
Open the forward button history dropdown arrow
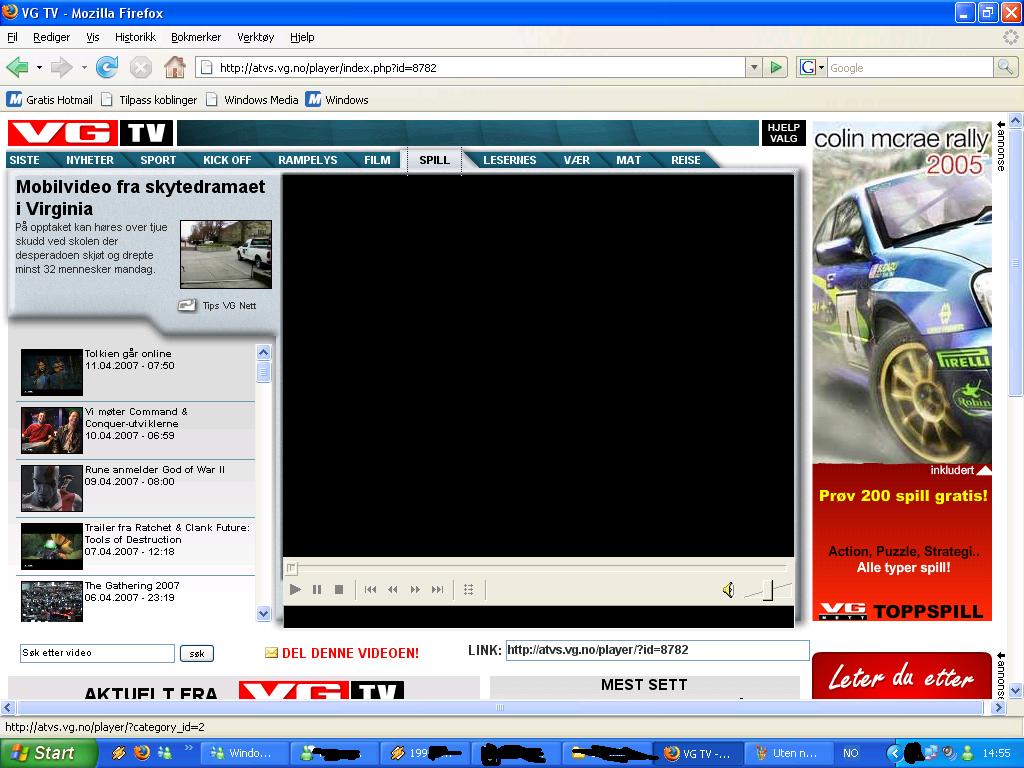pyautogui.click(x=83, y=67)
